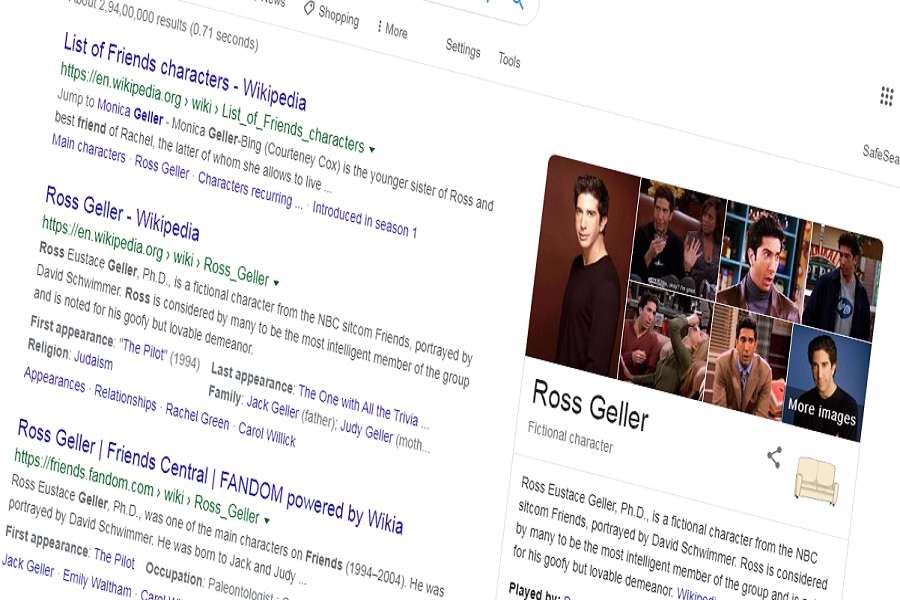Click the Fictional character subtitle
Screen dimensions: 900x600
point(570,437)
